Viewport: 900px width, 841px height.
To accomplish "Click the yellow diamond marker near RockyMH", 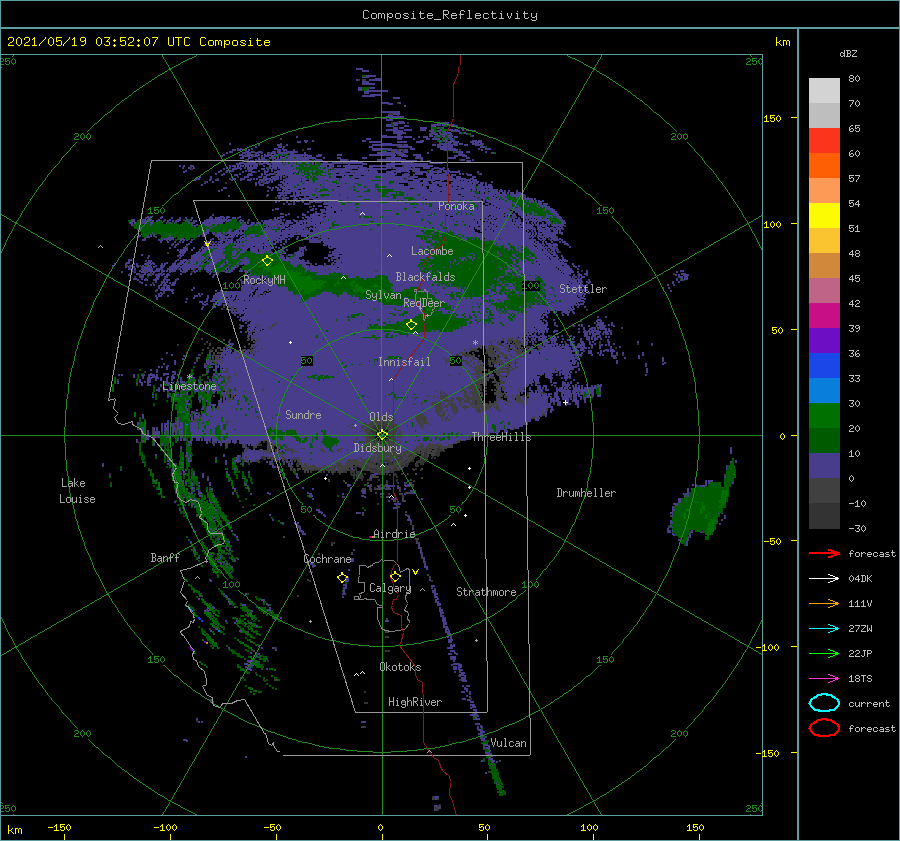I will 267,261.
